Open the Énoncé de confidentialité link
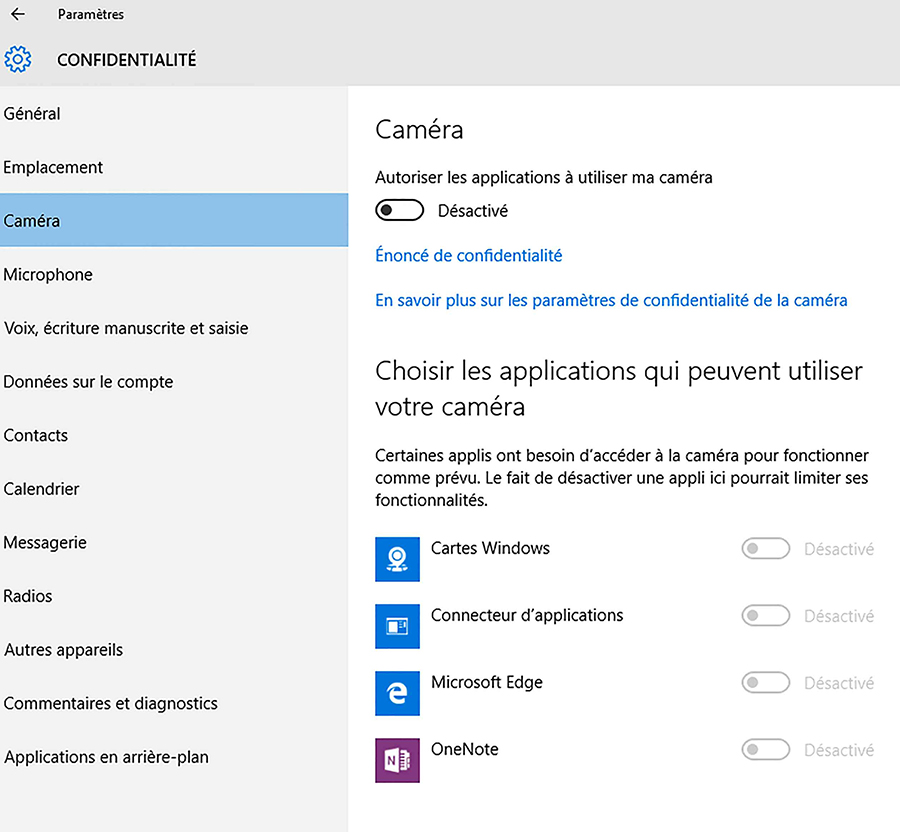This screenshot has width=900, height=832. tap(468, 255)
